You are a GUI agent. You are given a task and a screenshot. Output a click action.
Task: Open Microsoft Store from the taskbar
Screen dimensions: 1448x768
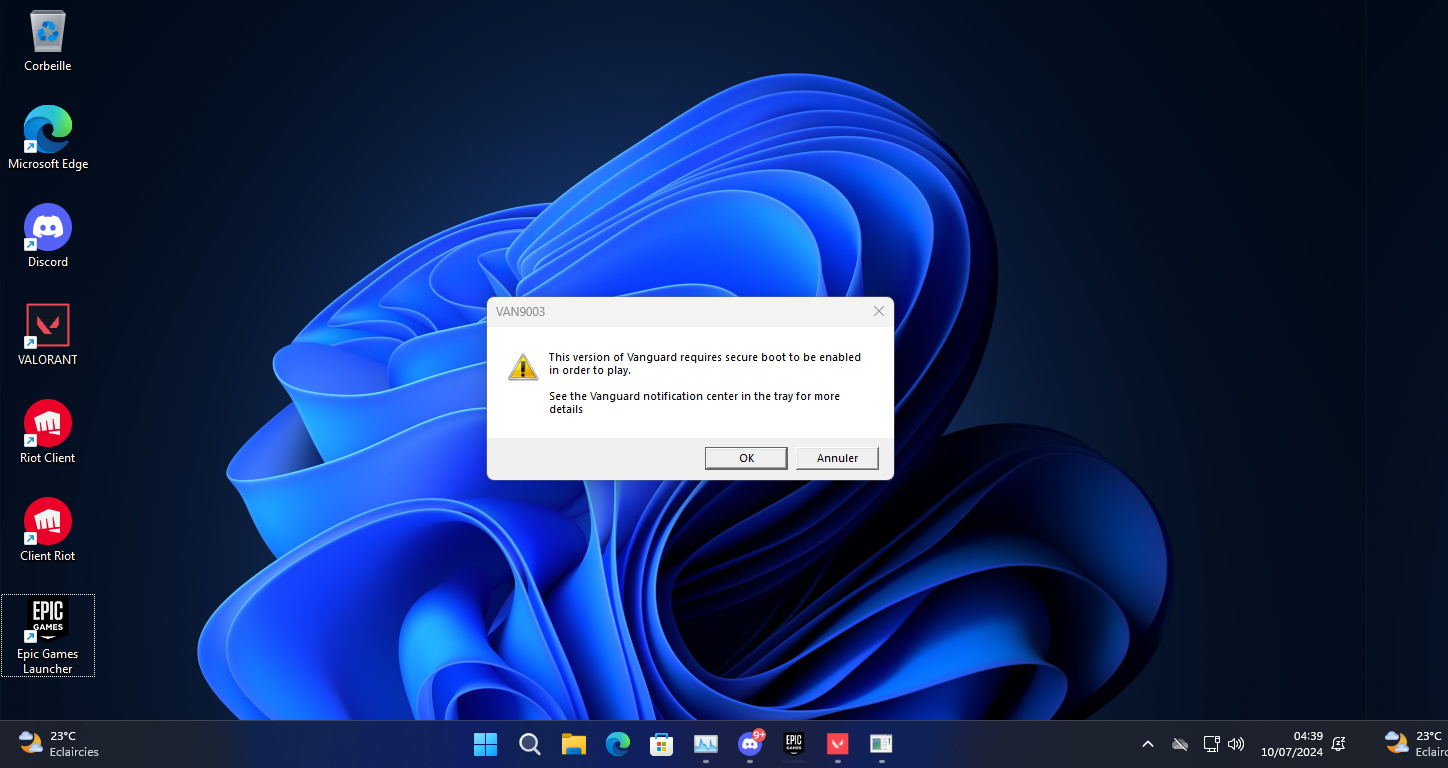coord(661,744)
